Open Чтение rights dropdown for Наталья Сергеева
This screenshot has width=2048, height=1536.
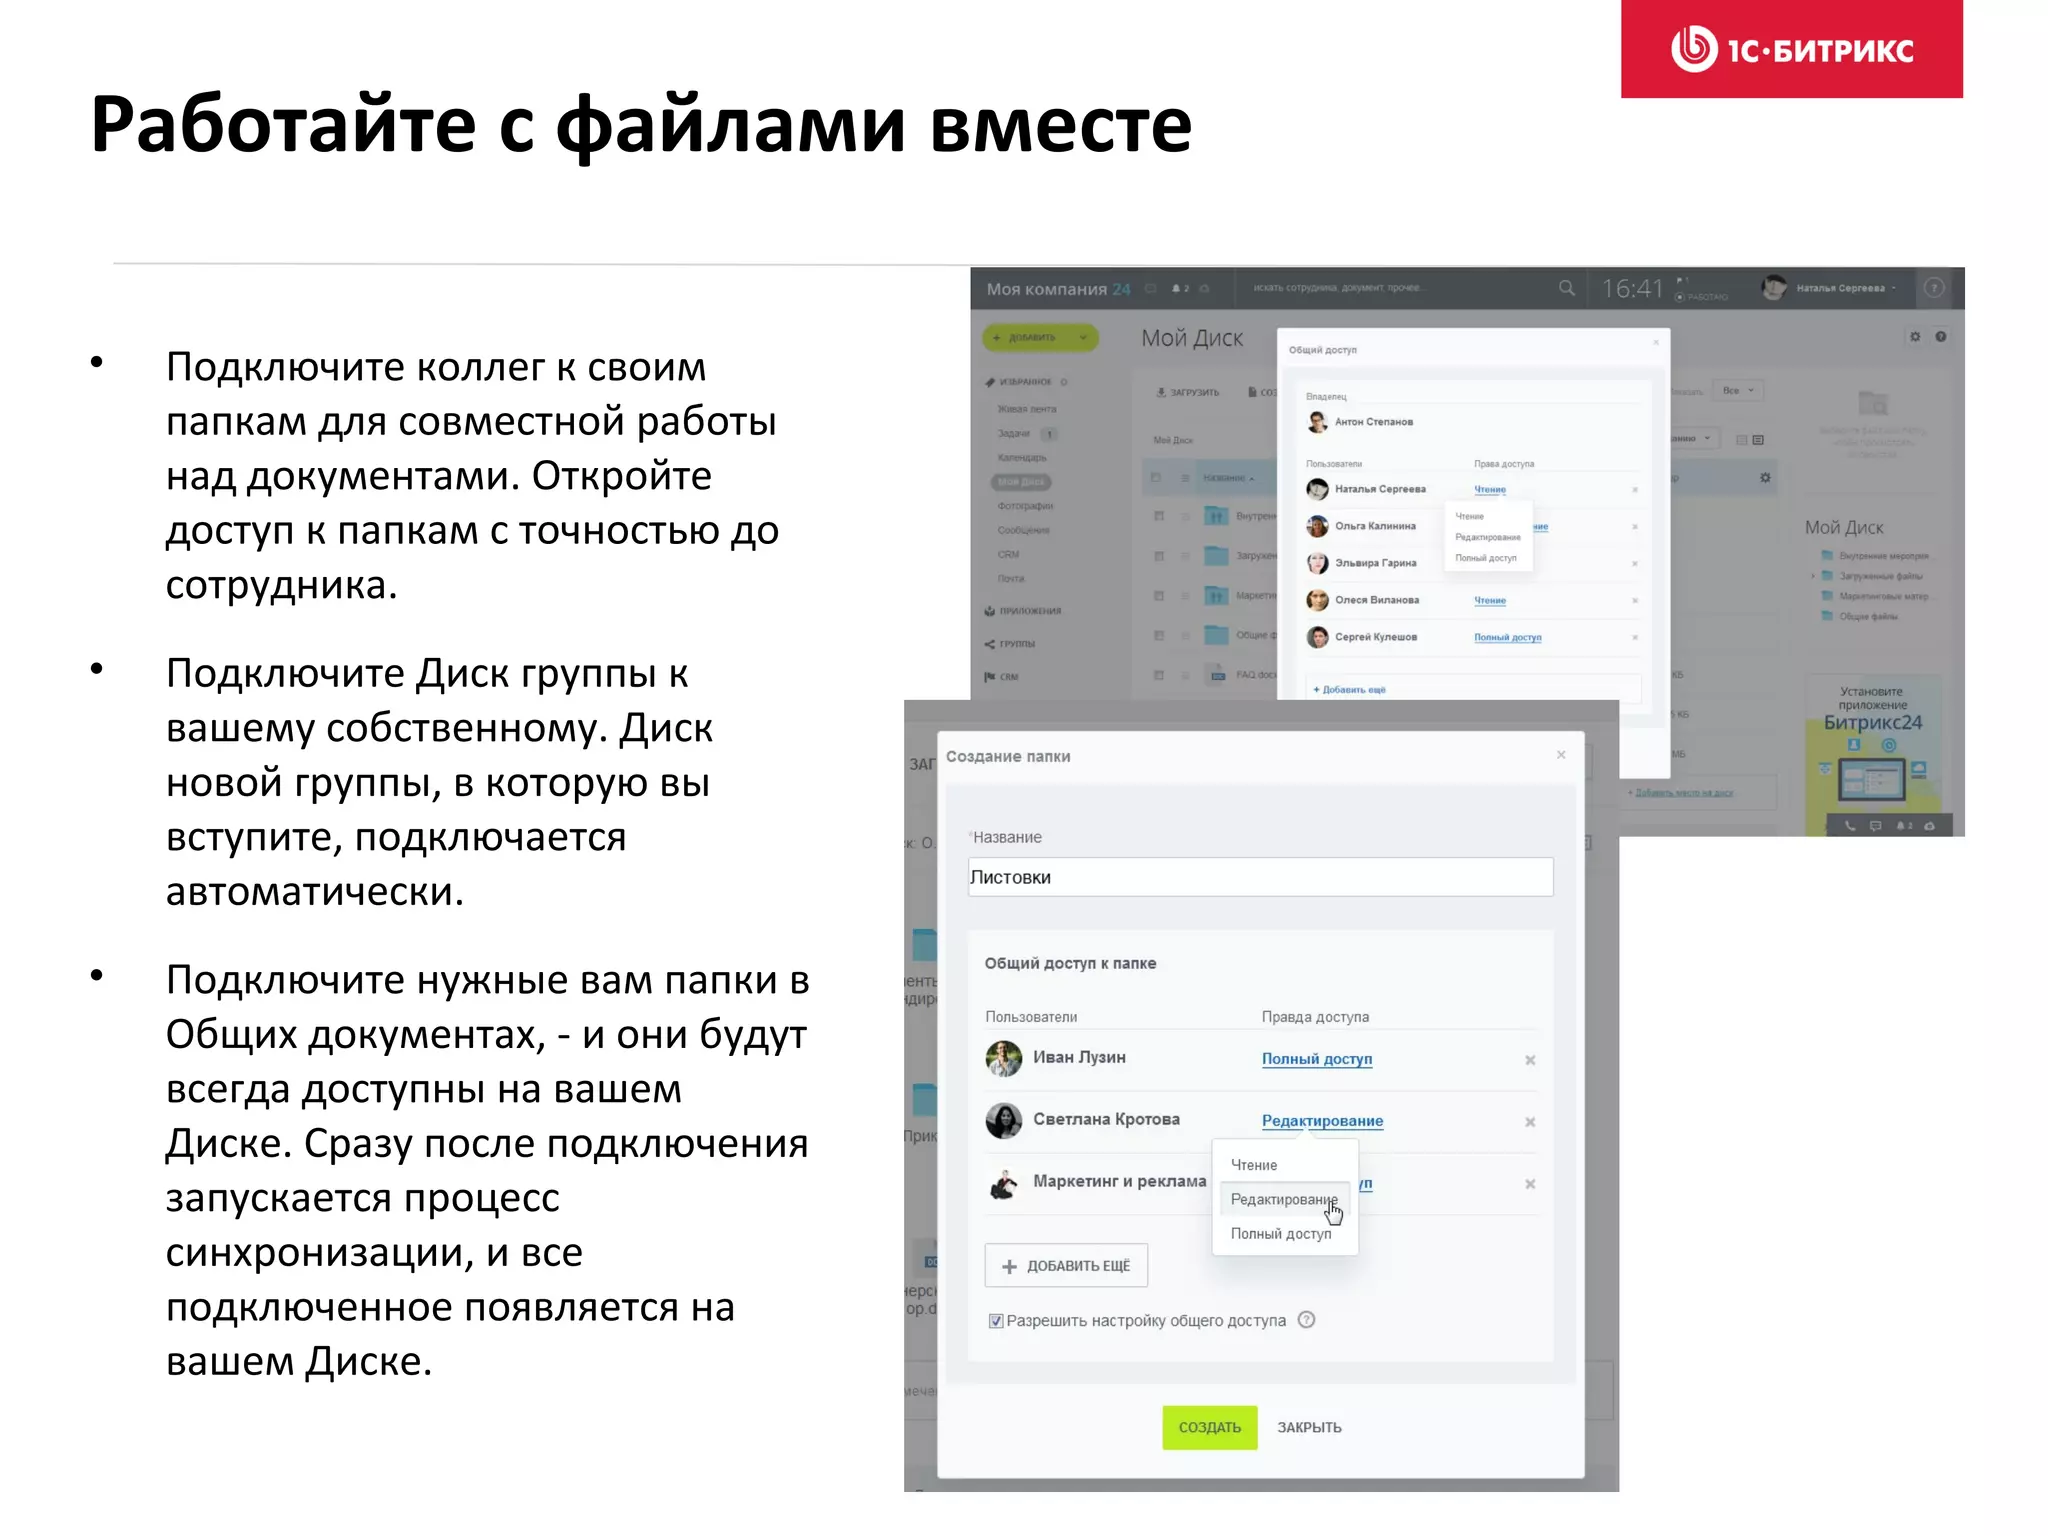[1489, 490]
